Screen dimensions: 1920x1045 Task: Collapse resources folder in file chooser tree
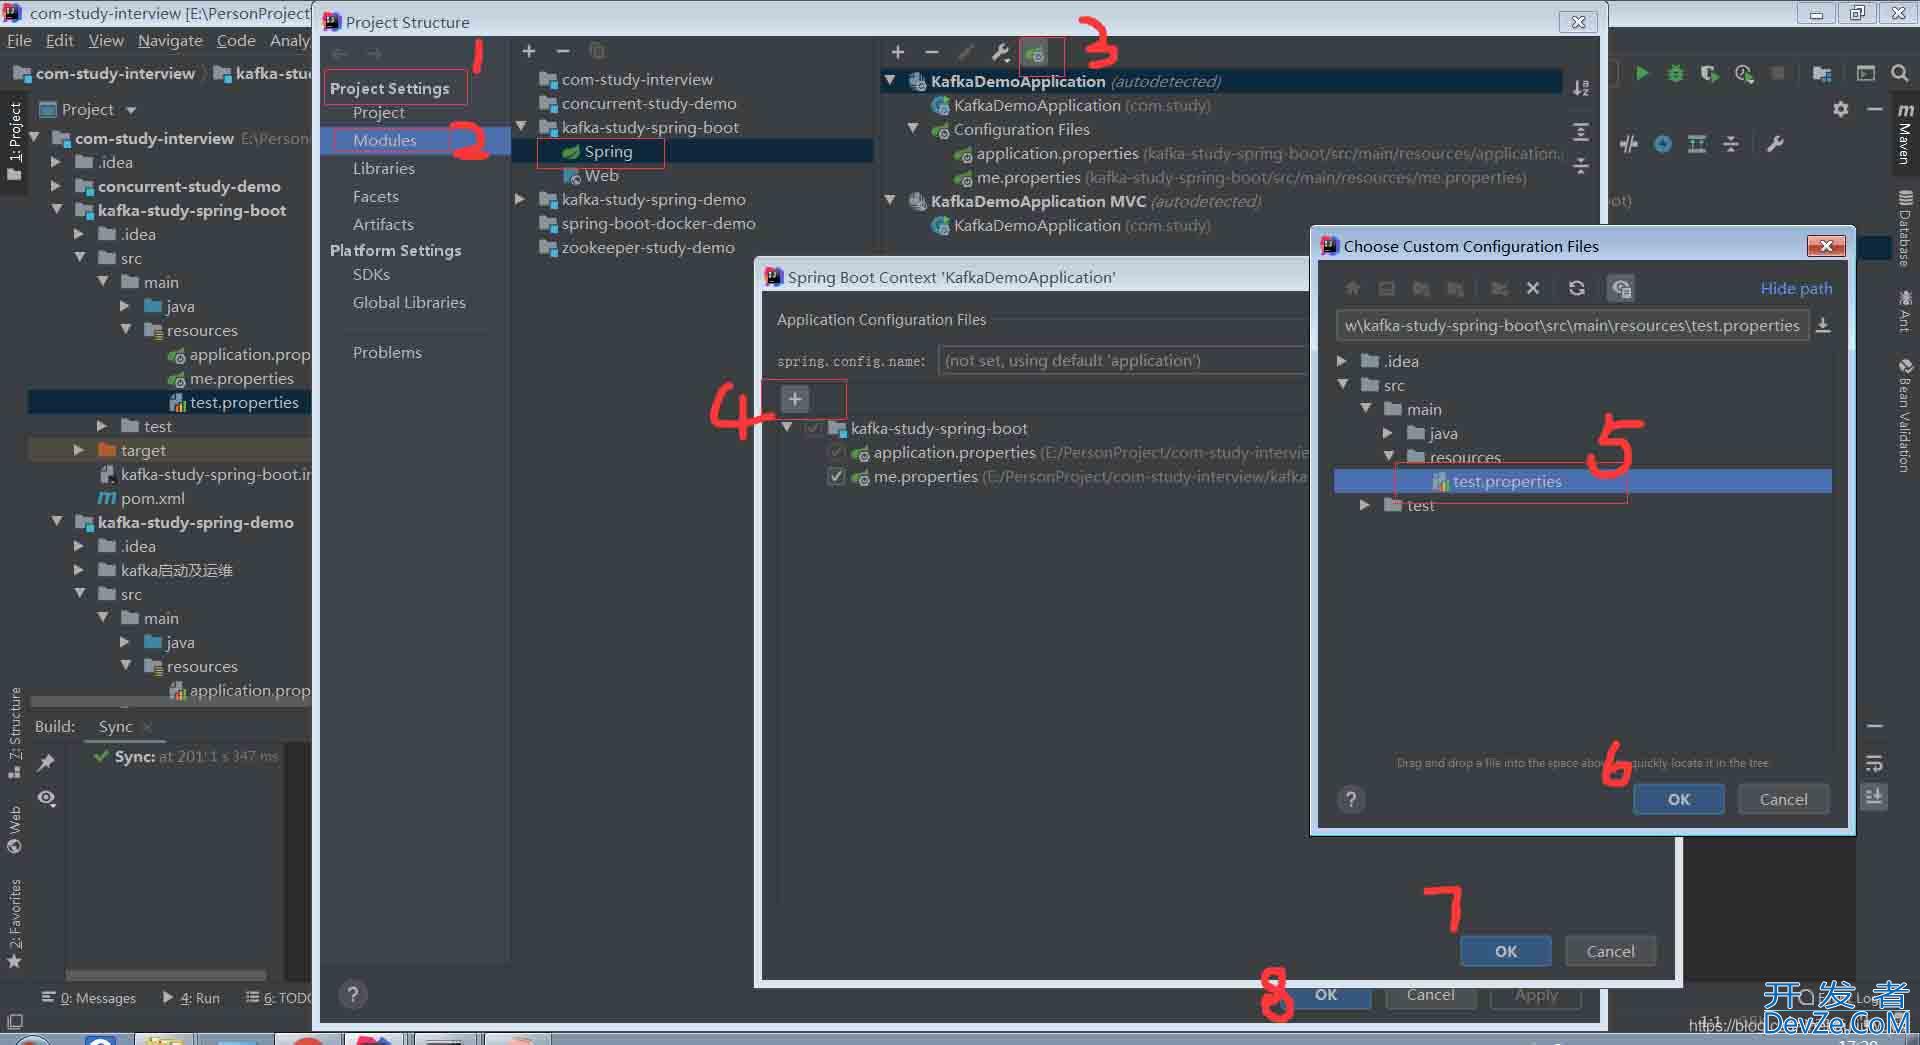click(1389, 457)
